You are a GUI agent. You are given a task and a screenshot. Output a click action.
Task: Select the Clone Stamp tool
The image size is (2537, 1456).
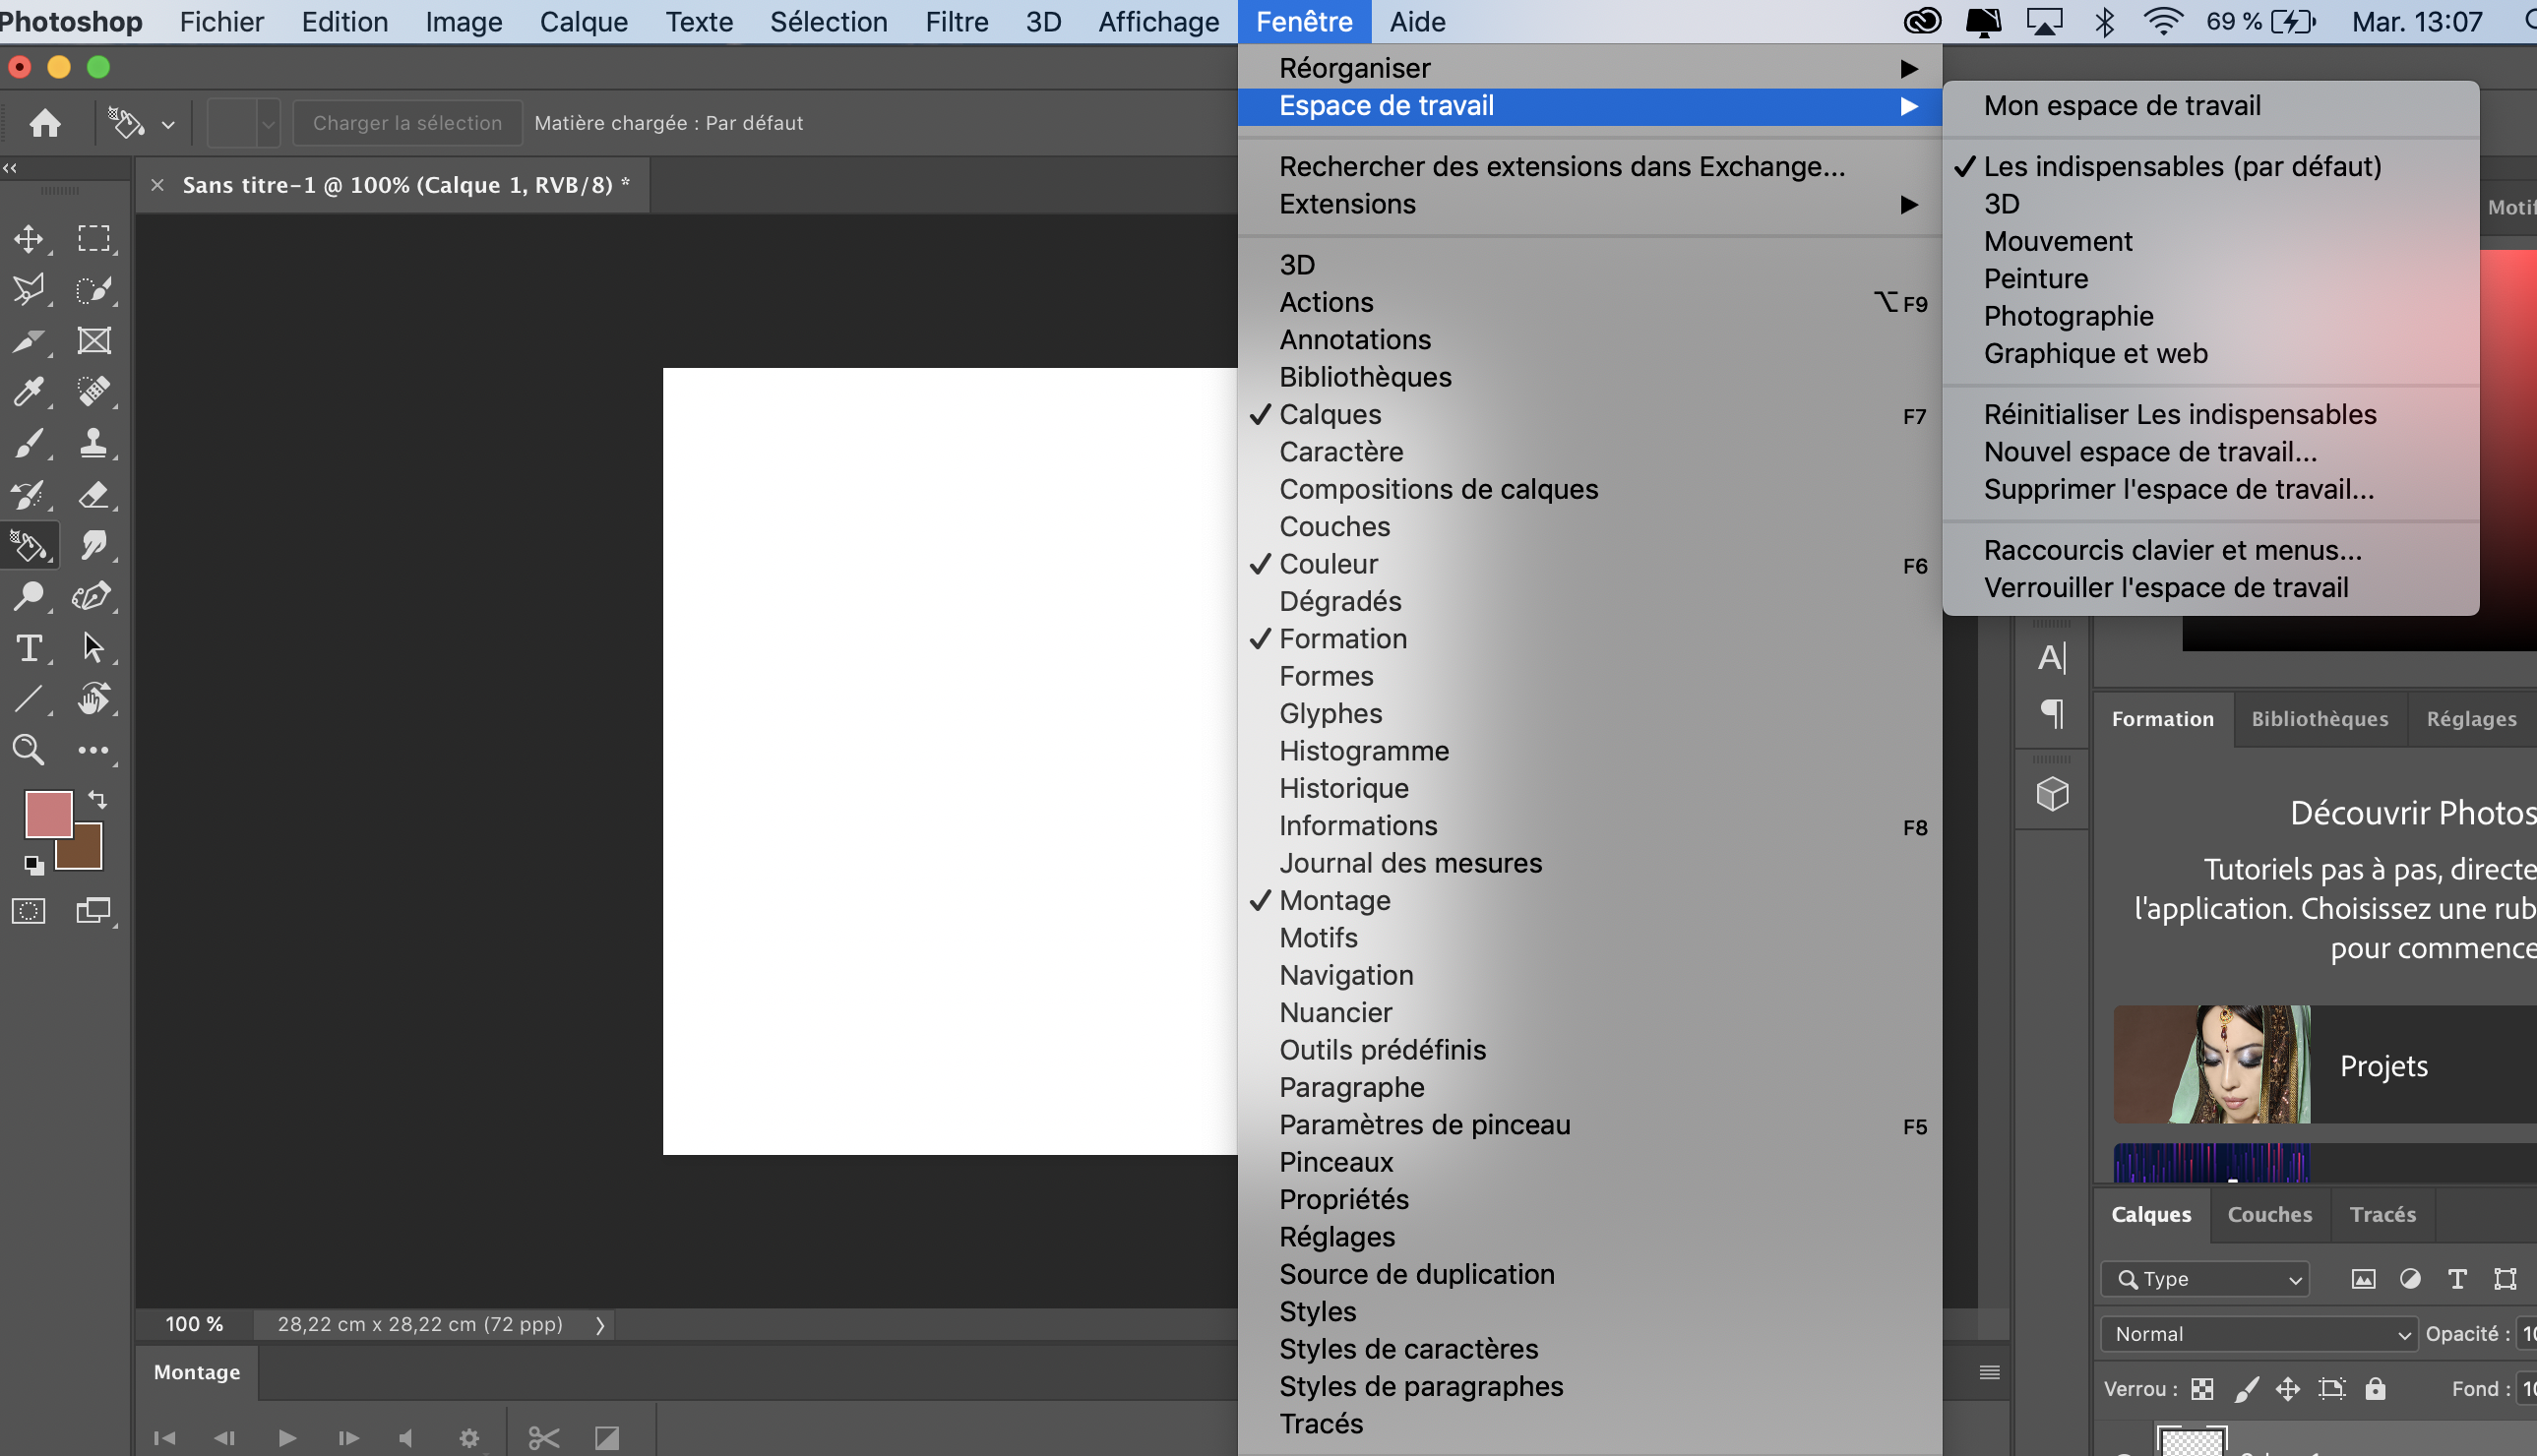point(93,442)
